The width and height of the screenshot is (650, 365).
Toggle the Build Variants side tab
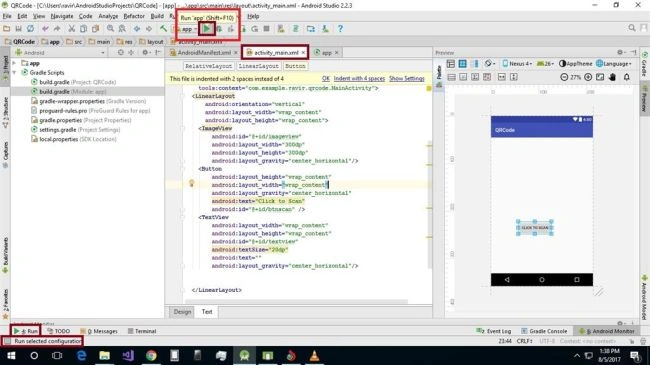pyautogui.click(x=5, y=255)
